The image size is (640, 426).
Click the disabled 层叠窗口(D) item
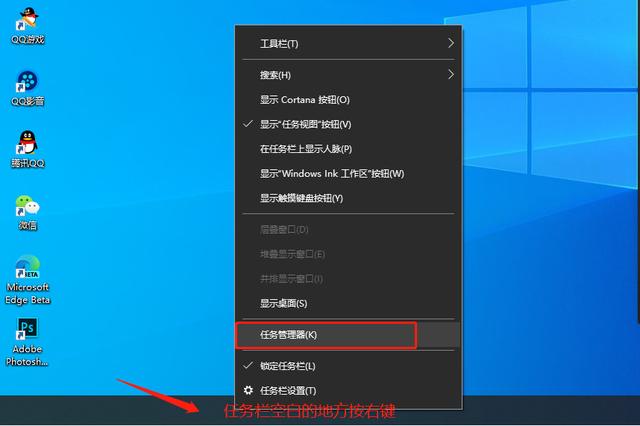[x=348, y=229]
